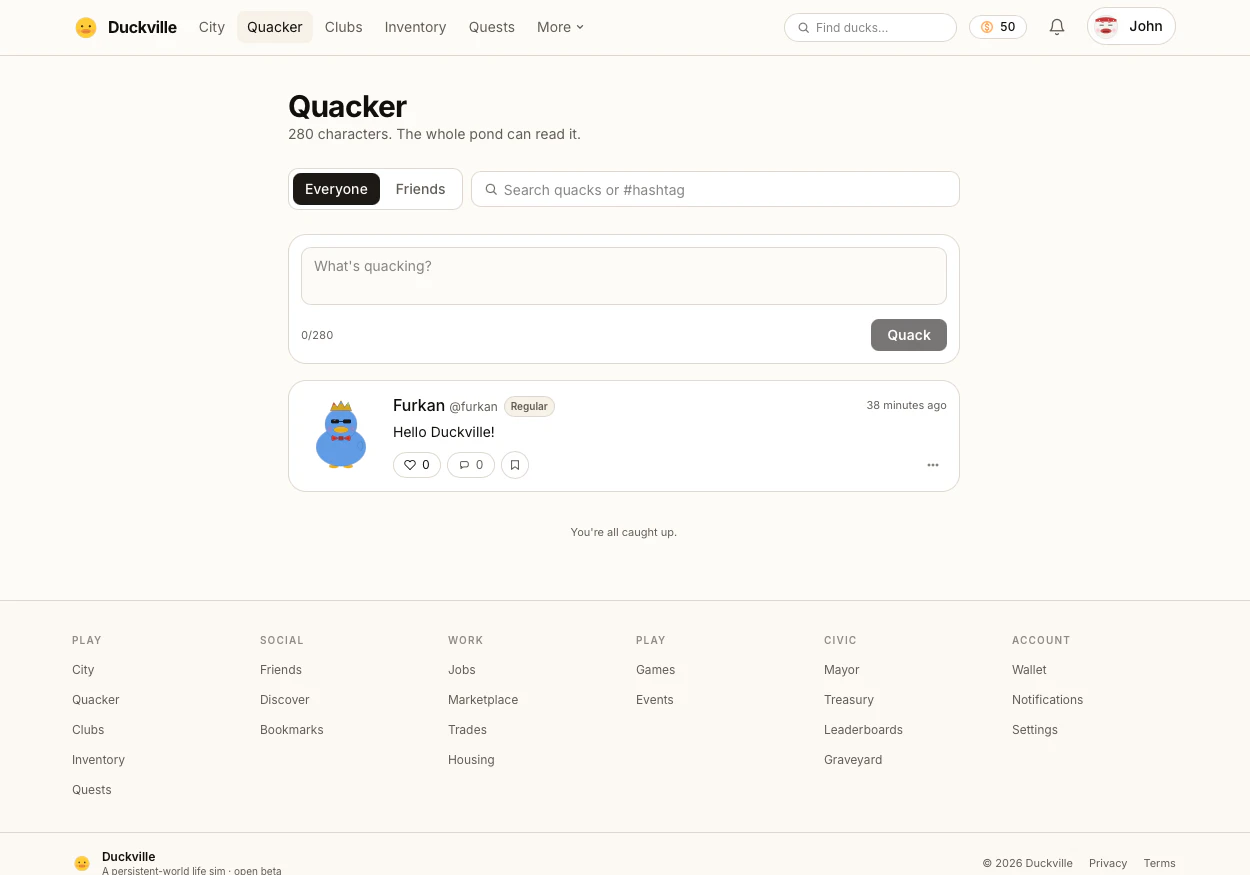This screenshot has height=875, width=1250.
Task: Toggle Furkan's Regular badge
Action: (x=529, y=406)
